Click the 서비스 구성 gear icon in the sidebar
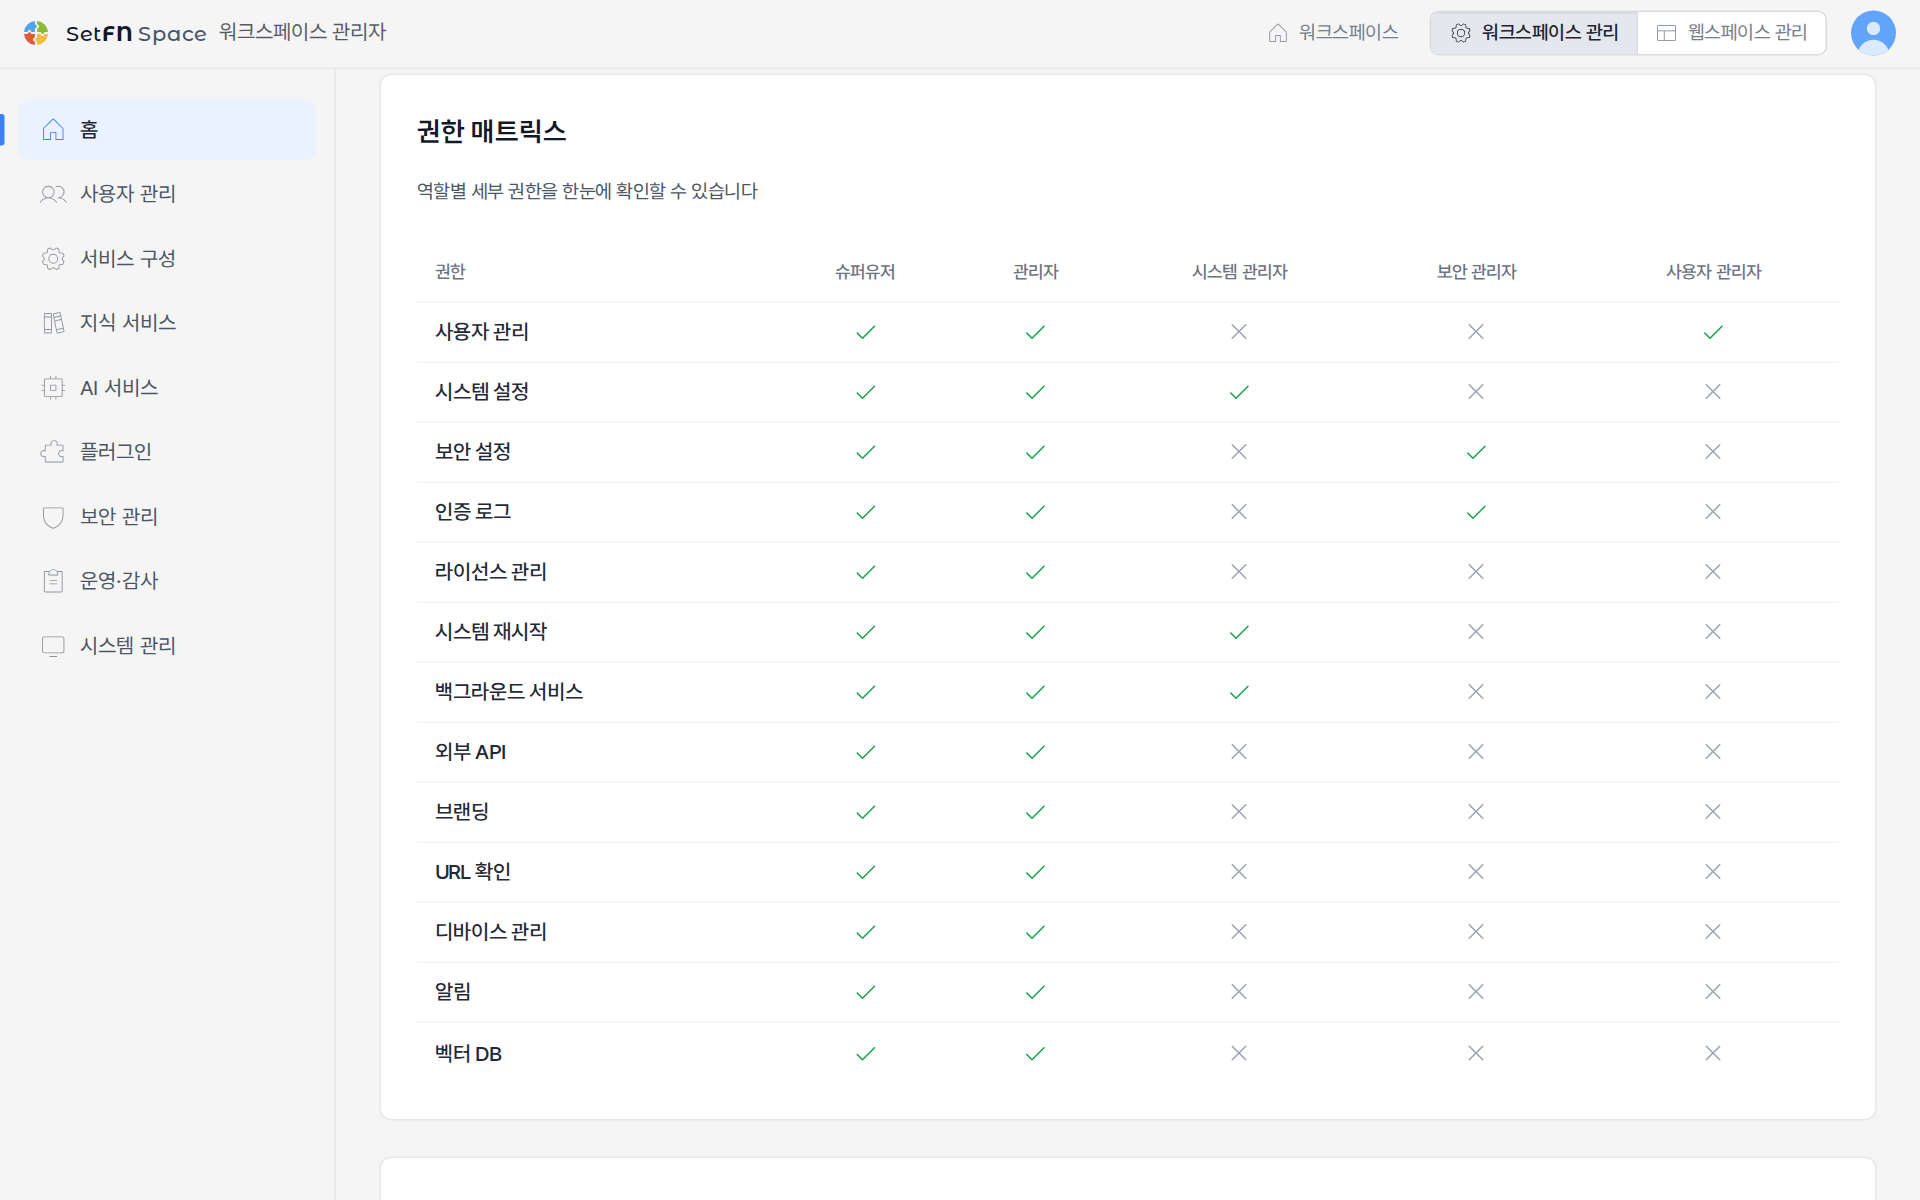 click(x=53, y=259)
